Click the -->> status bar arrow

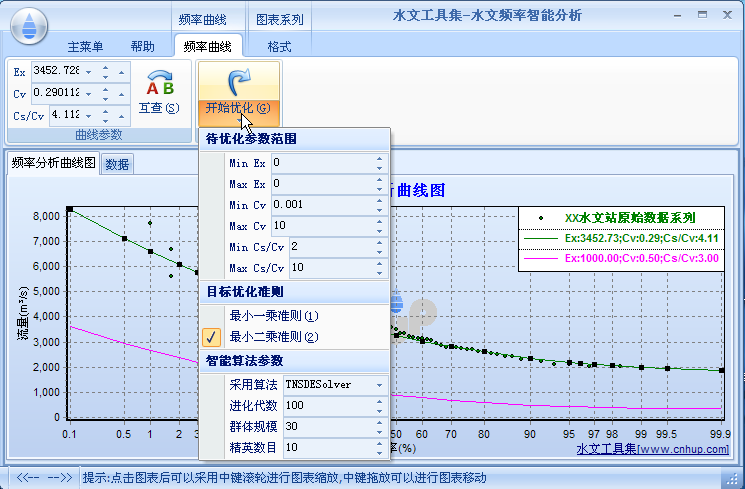(x=60, y=477)
